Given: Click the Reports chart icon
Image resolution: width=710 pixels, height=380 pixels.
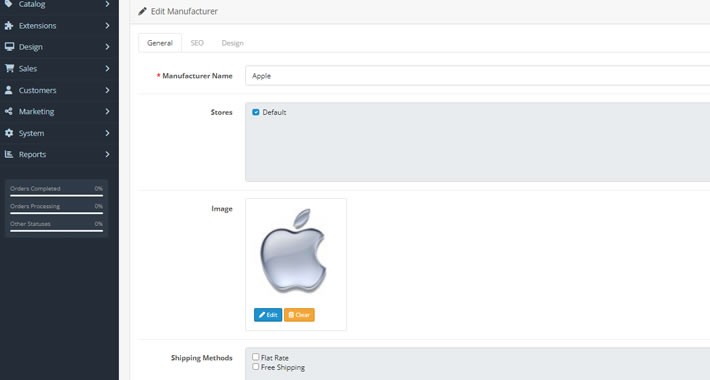Looking at the screenshot, I should [9, 154].
